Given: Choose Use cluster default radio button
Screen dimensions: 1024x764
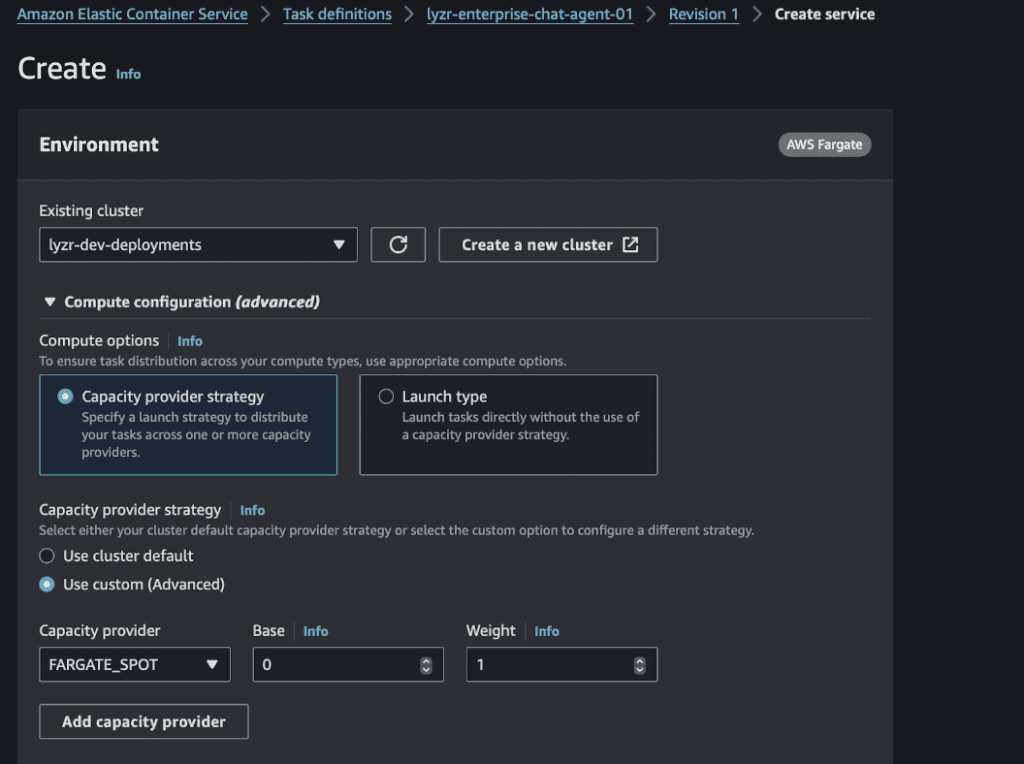Looking at the screenshot, I should [46, 556].
